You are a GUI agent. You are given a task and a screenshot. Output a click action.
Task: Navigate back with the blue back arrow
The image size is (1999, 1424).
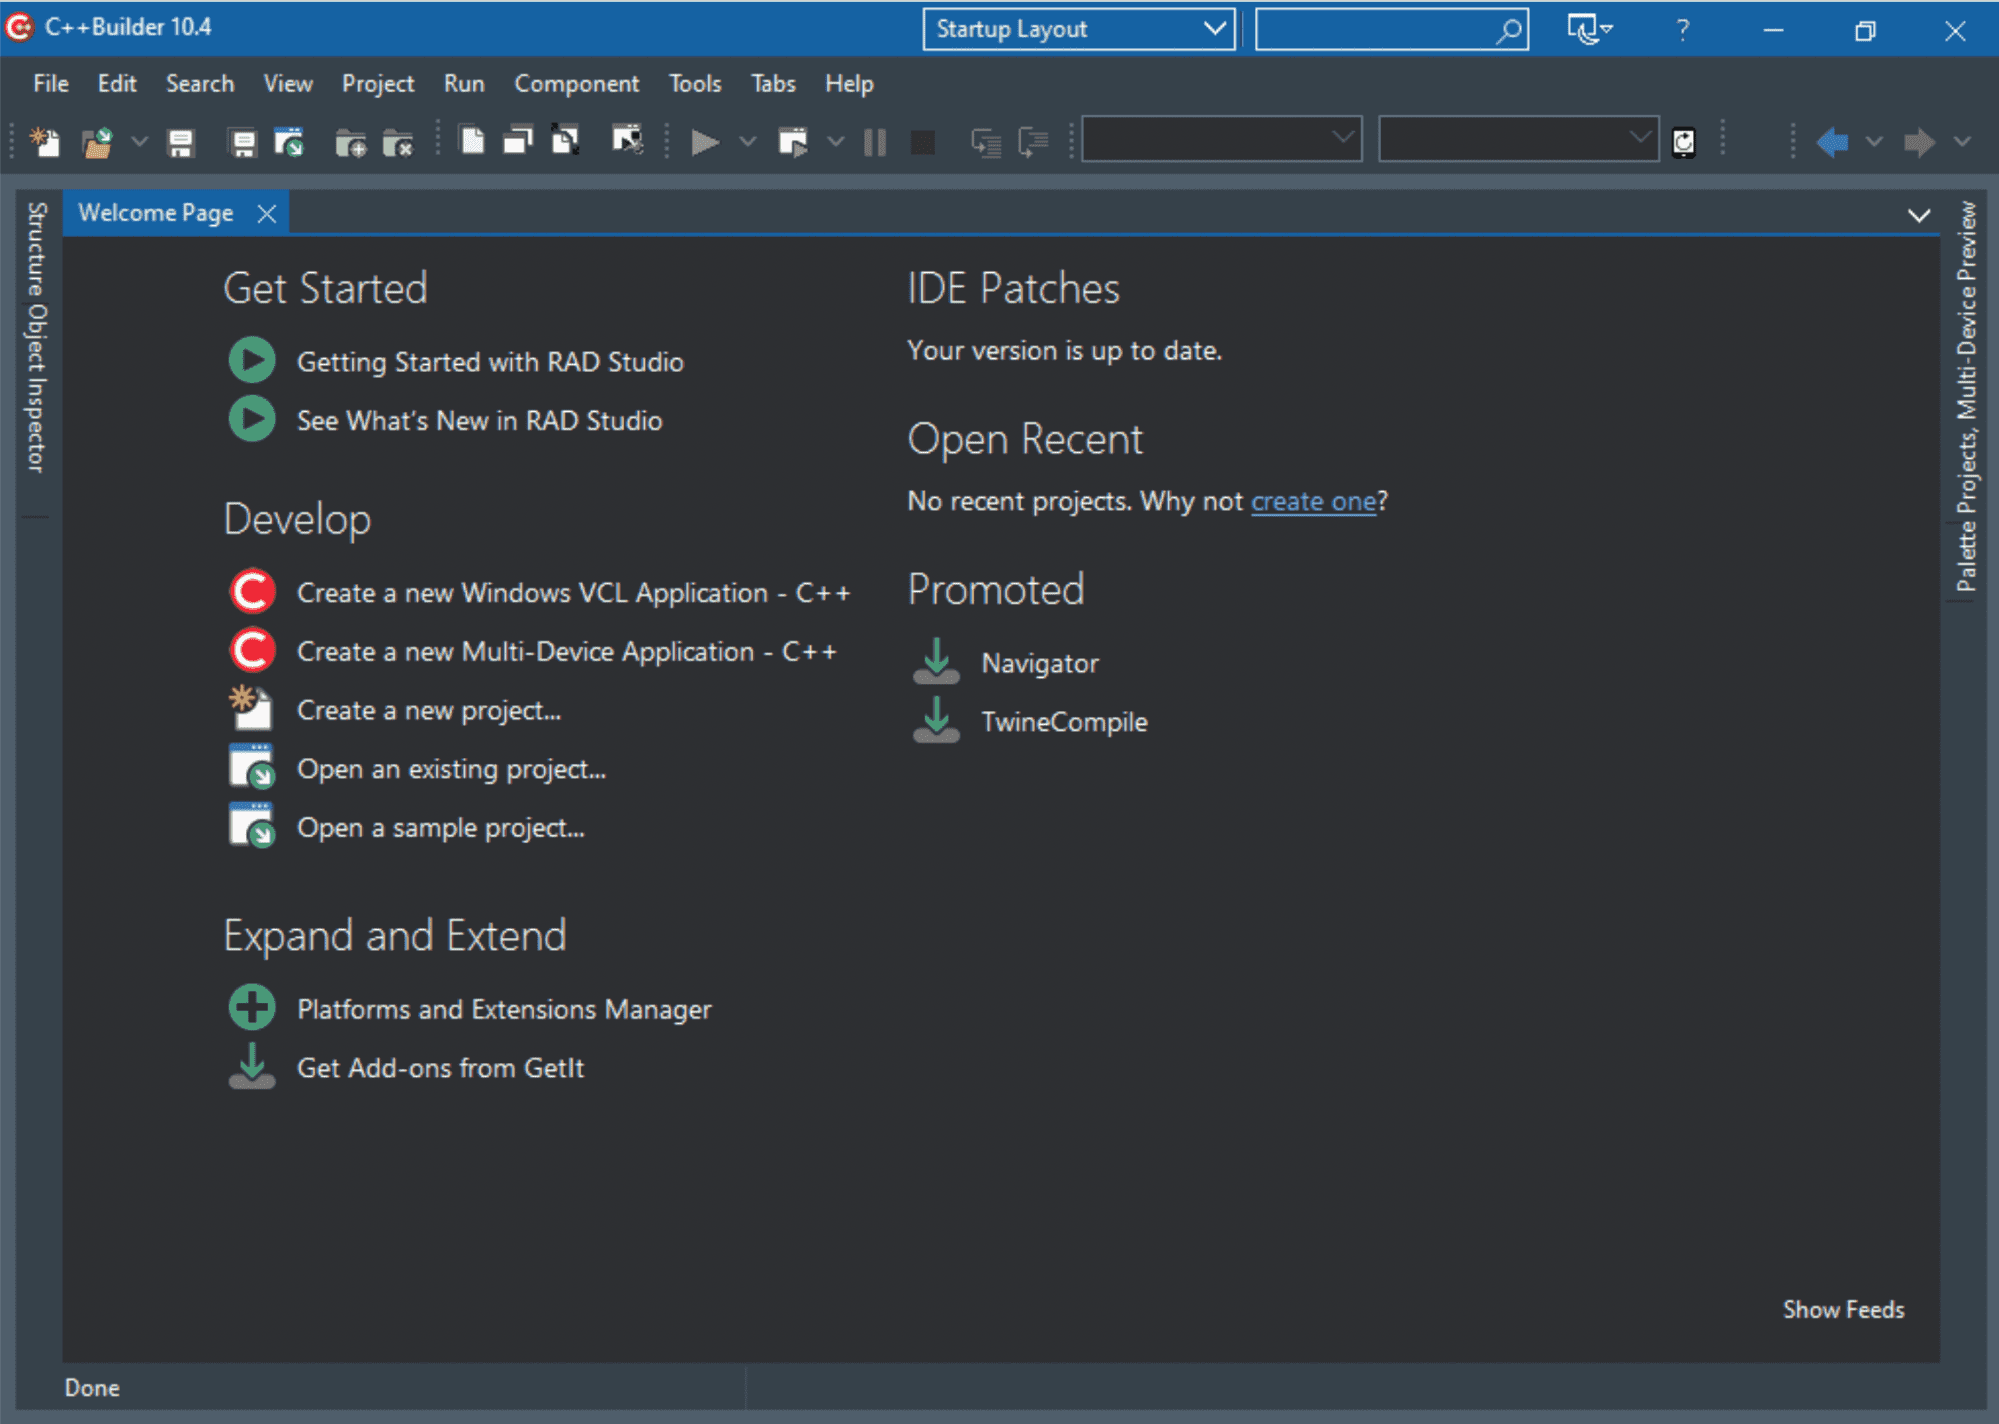(1833, 142)
